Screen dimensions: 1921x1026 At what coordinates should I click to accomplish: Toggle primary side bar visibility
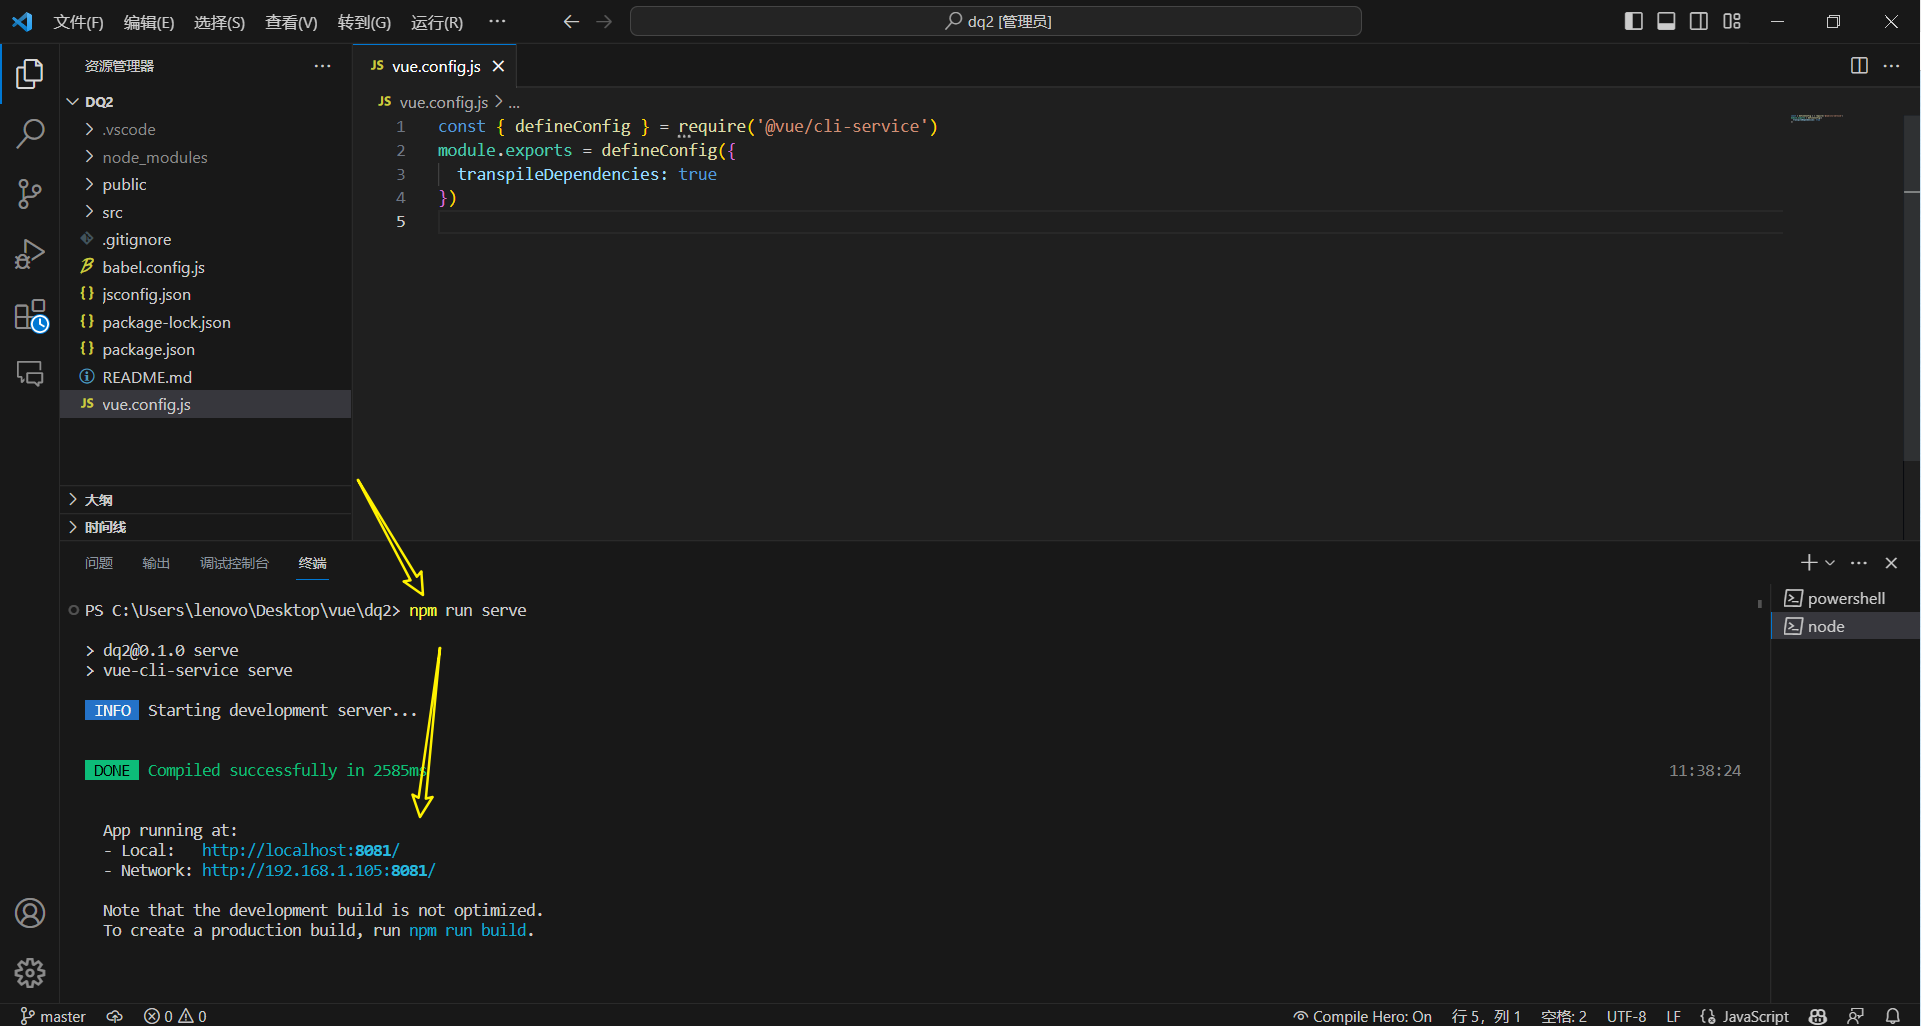[x=1634, y=21]
